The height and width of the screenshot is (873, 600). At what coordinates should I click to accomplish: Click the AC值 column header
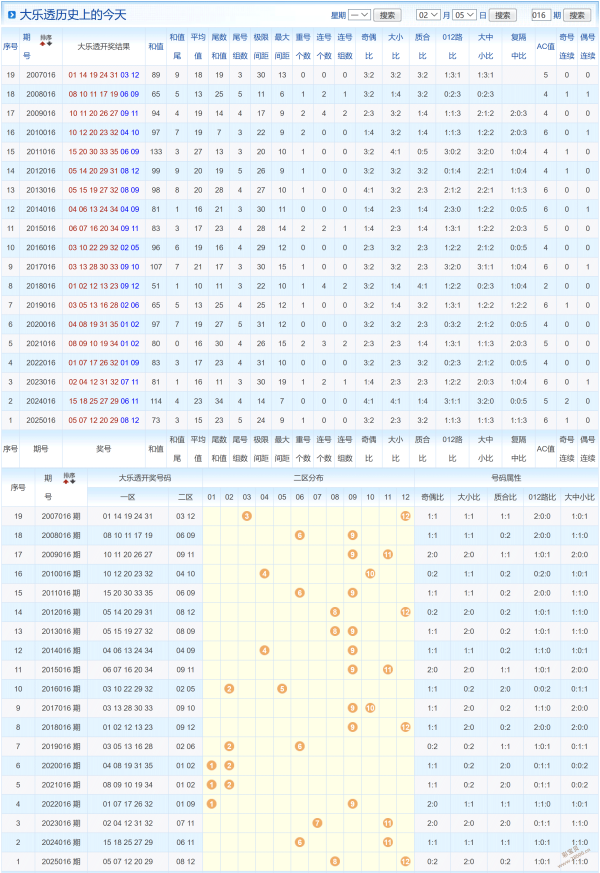coord(544,47)
